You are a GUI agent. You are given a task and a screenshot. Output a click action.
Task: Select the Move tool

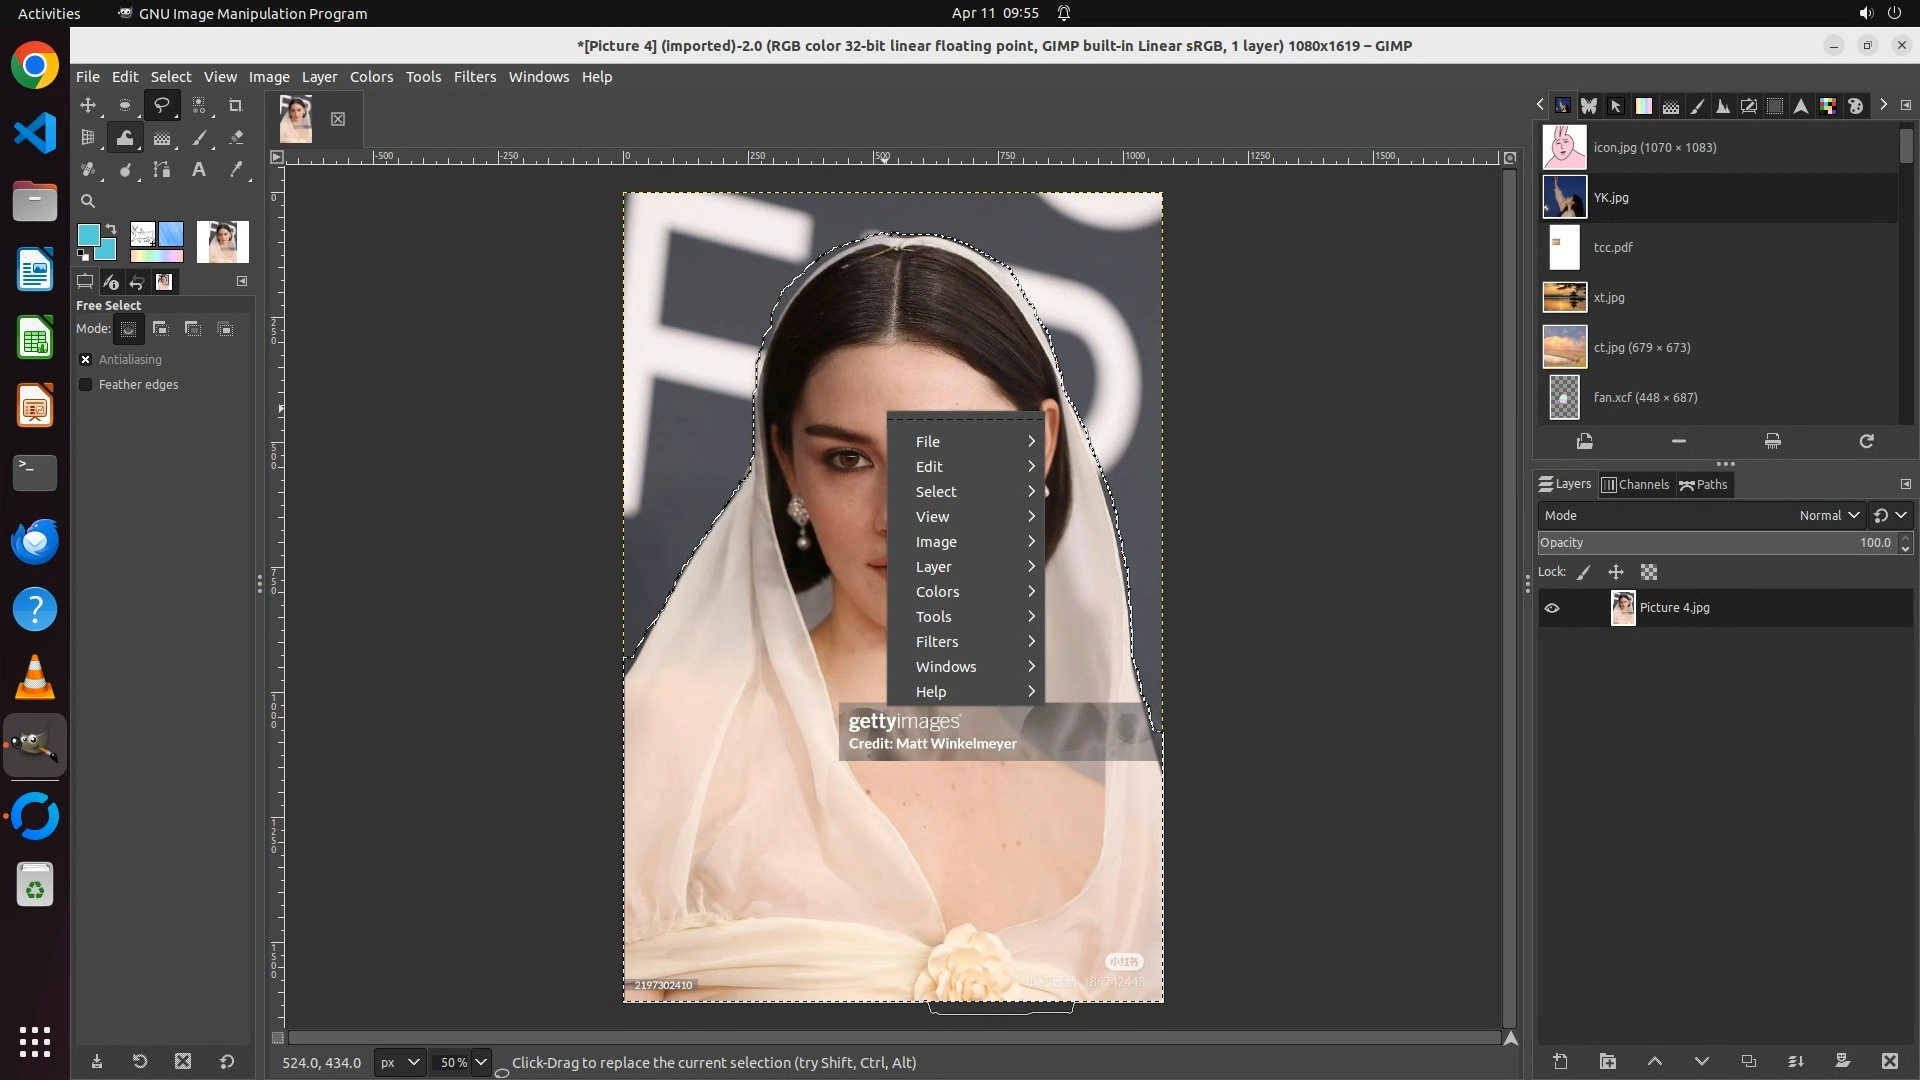tap(88, 106)
